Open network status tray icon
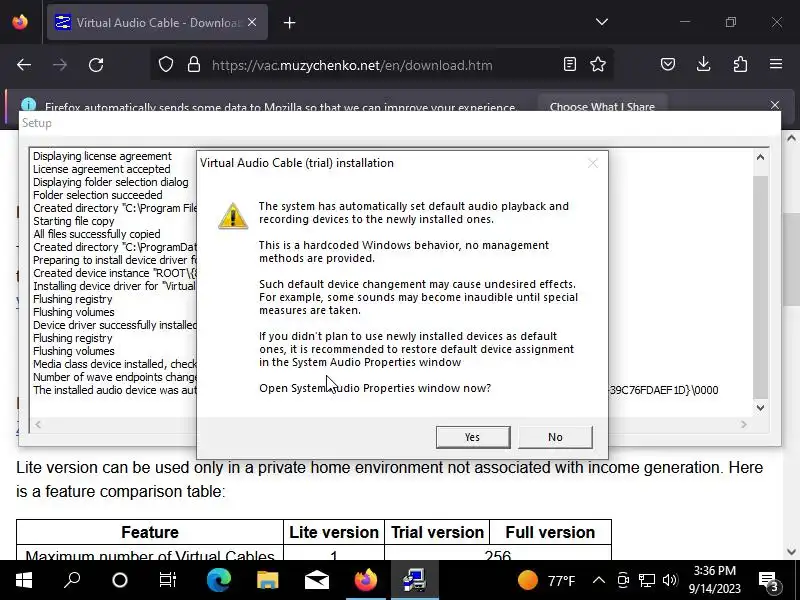The image size is (800, 600). [x=646, y=580]
